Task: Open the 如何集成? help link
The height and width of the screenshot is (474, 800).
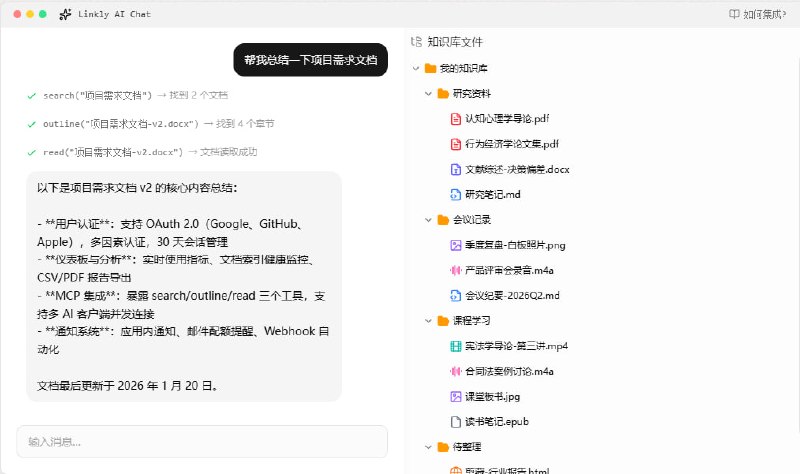Action: 758,14
